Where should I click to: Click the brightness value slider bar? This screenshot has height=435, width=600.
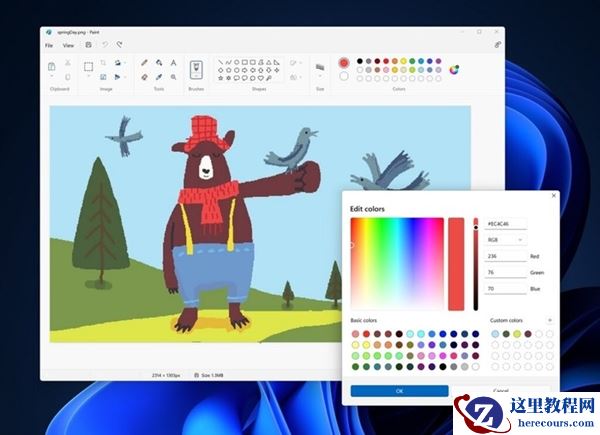tap(476, 264)
